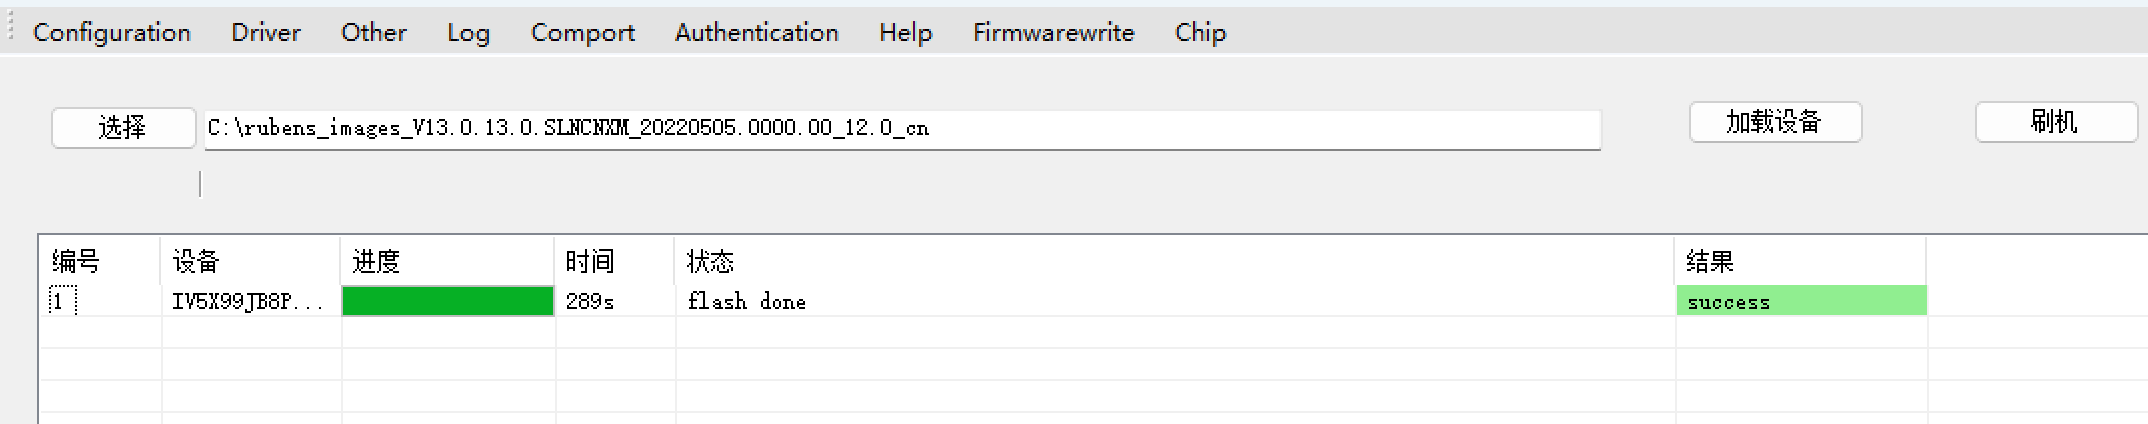Click the 加载设备 (load devices) button
This screenshot has width=2148, height=424.
pyautogui.click(x=1775, y=123)
